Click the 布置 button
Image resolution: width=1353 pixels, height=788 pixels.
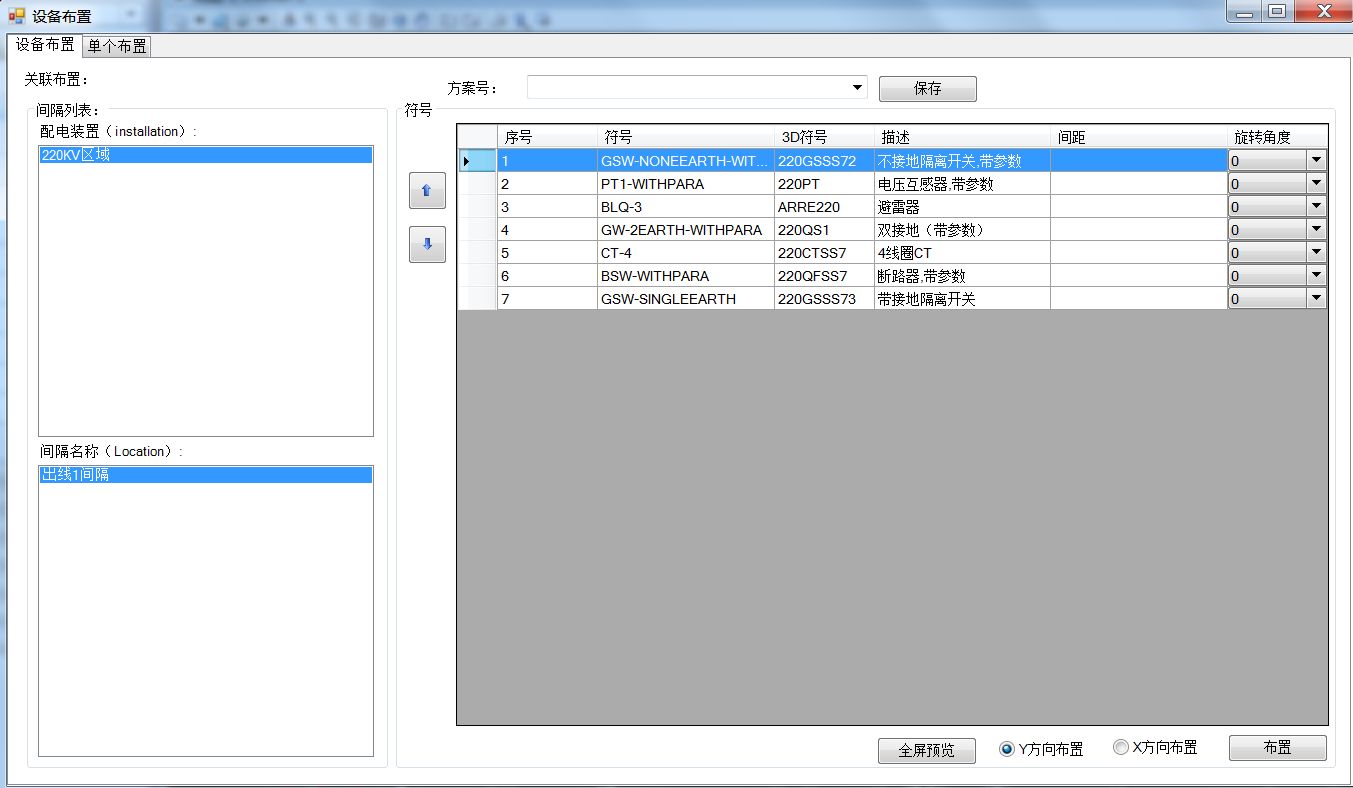pyautogui.click(x=1278, y=748)
